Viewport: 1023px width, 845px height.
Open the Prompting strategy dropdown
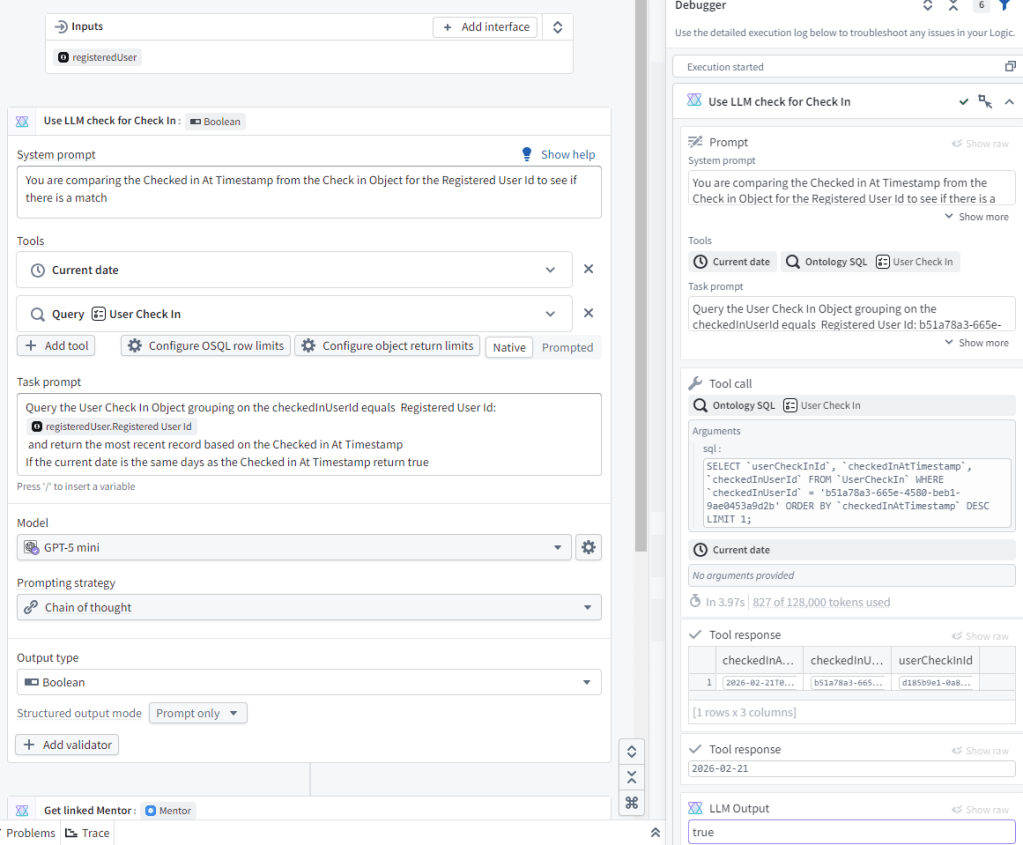(309, 607)
